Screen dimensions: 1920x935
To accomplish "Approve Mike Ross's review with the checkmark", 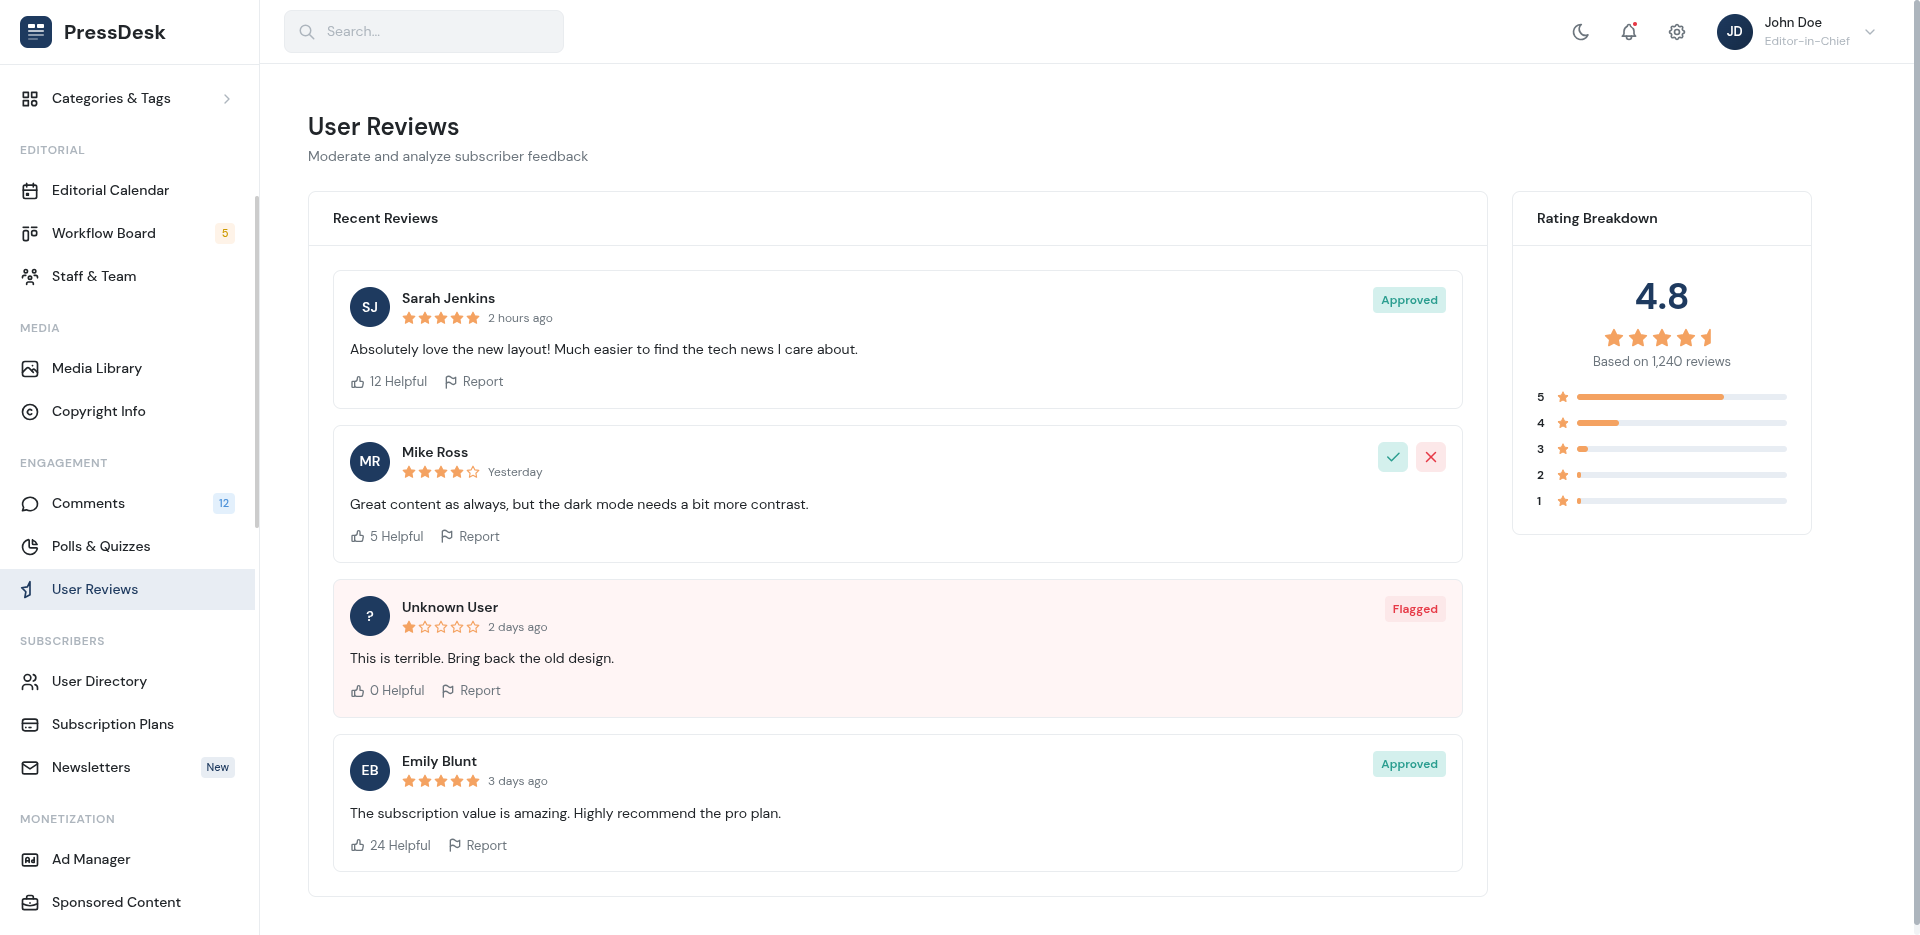I will pyautogui.click(x=1392, y=457).
